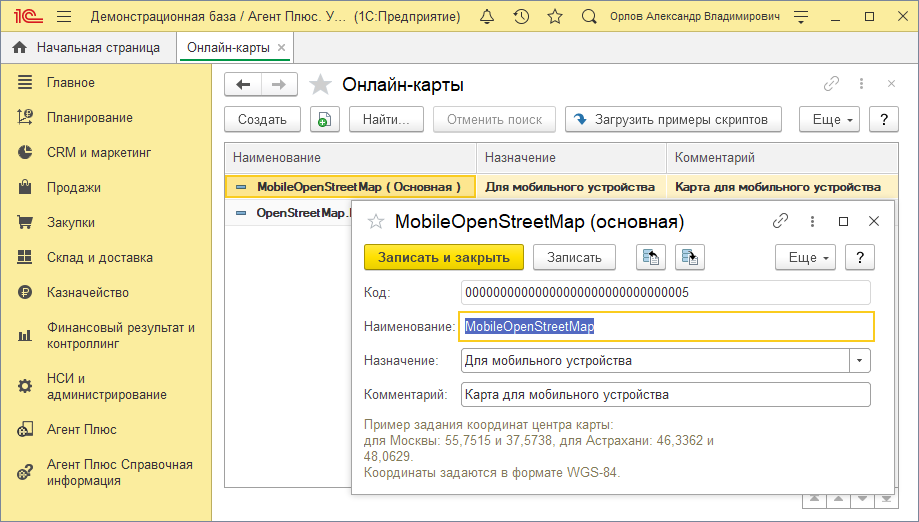Select the OpenStreetMap row in list
Screen dimensions: 919x522
(x=288, y=213)
